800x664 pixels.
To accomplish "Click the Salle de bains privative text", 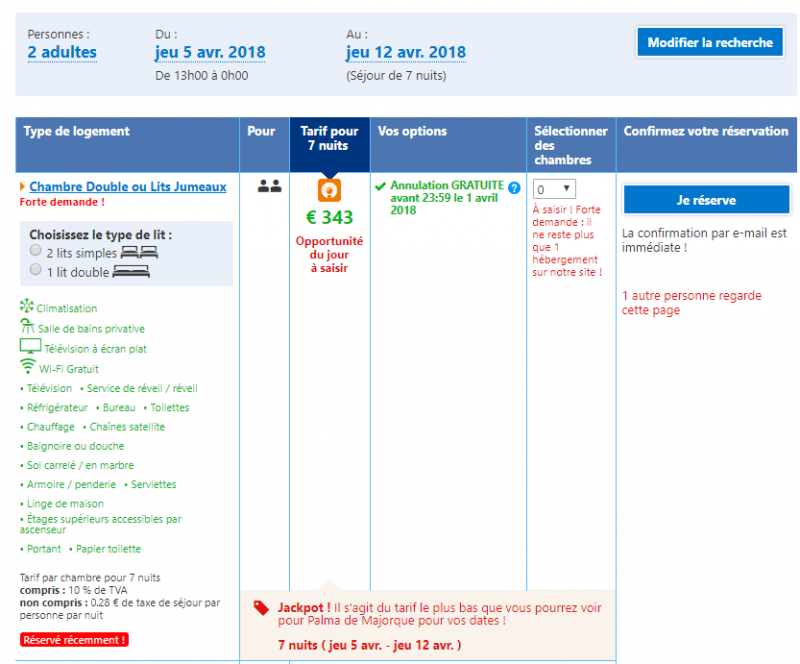I will (x=91, y=329).
